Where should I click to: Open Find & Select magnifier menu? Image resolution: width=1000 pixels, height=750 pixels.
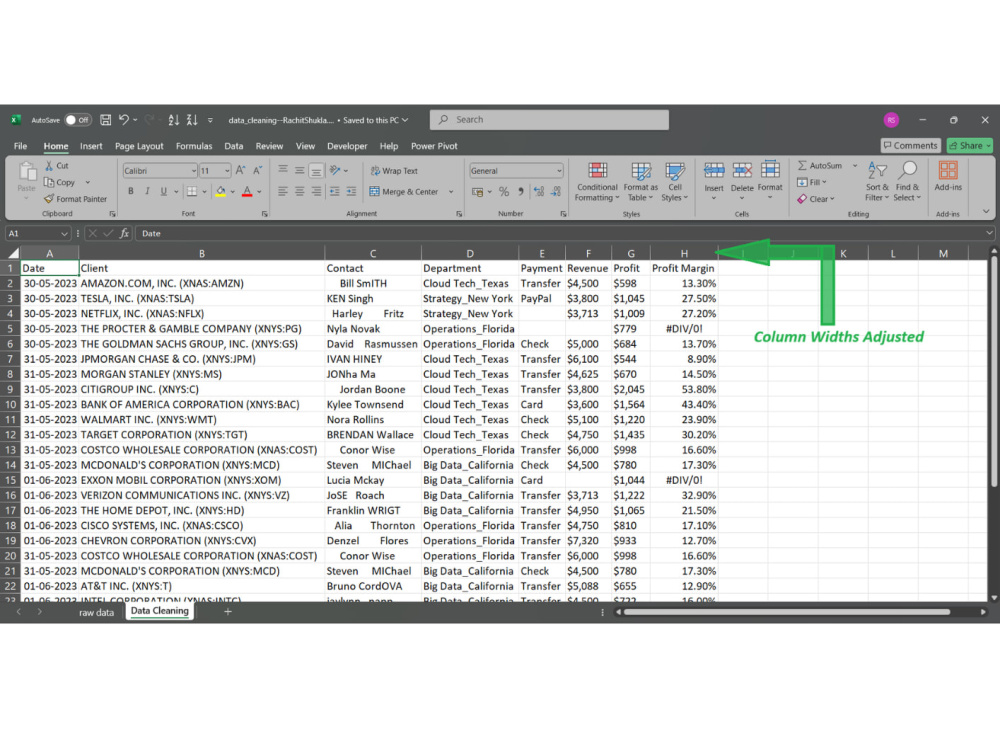(908, 181)
